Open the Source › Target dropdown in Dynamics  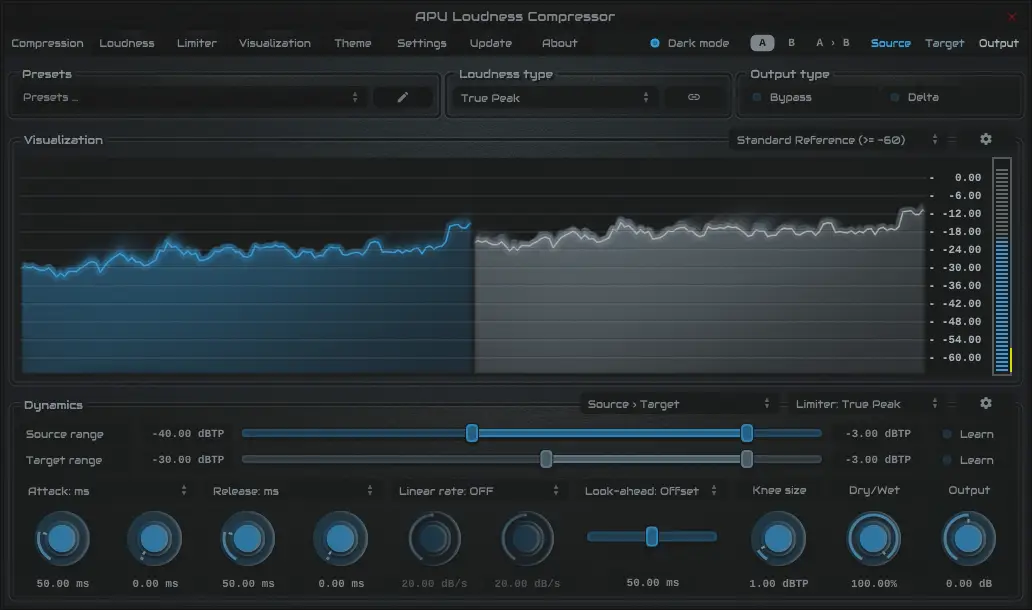click(x=678, y=404)
